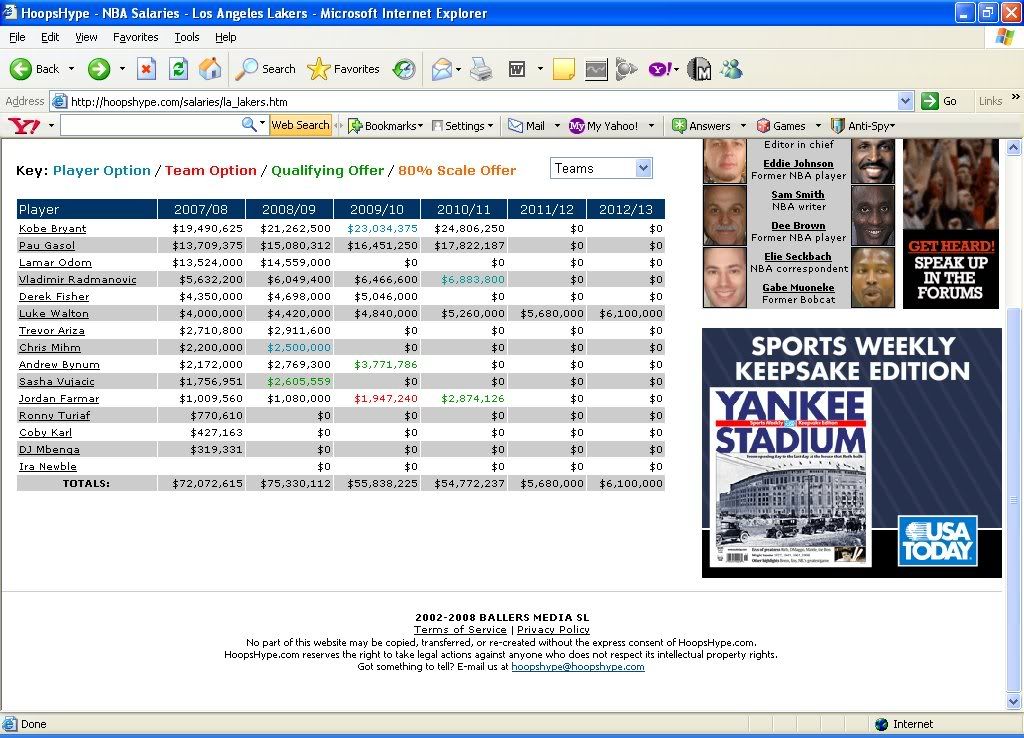Click hoopshype@hoopshype.com email link
The image size is (1024, 738).
coord(577,667)
